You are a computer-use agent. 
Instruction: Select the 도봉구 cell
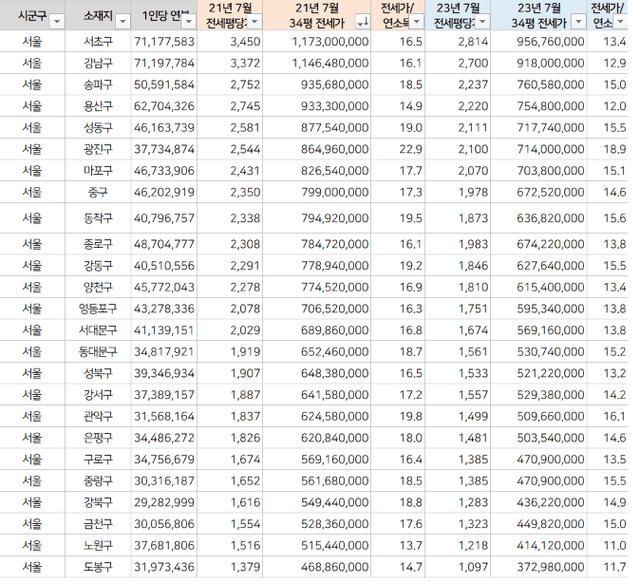click(98, 567)
